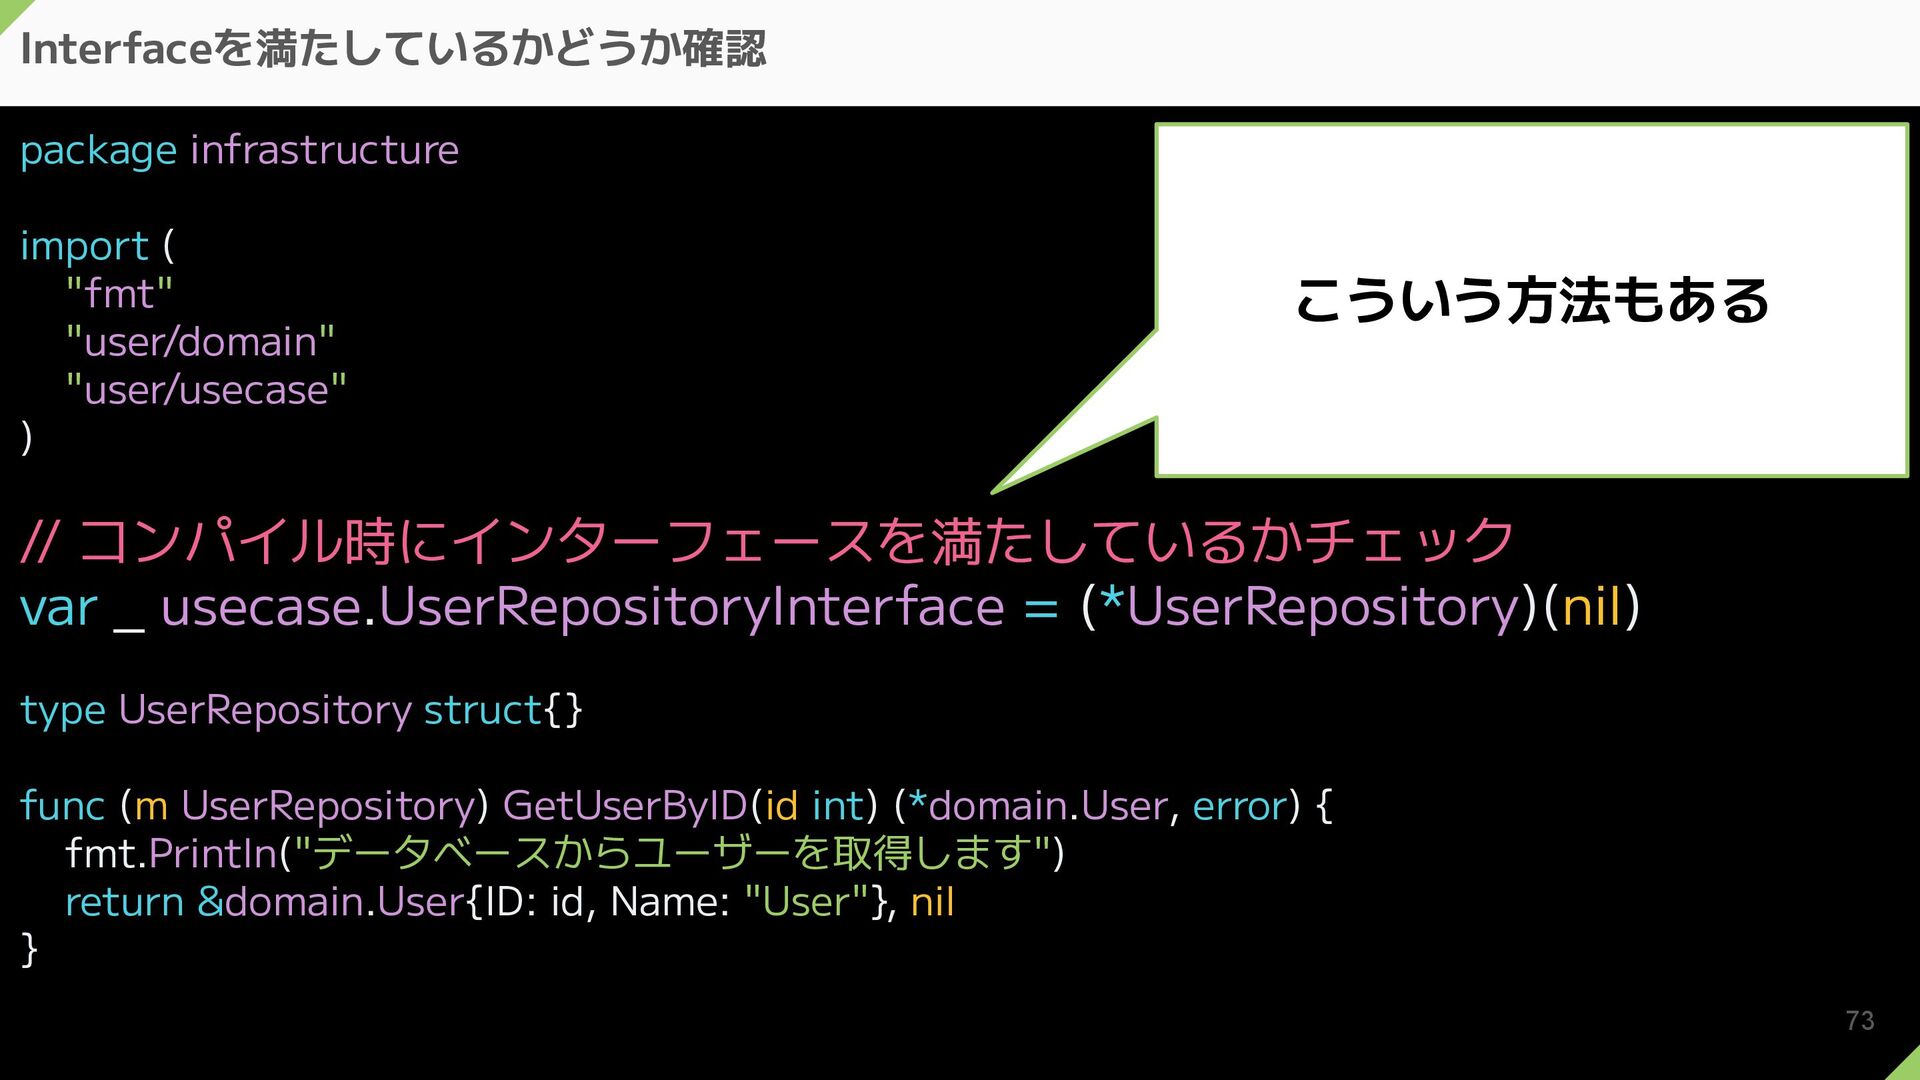Click the "GetUserByID" method name

(x=625, y=806)
